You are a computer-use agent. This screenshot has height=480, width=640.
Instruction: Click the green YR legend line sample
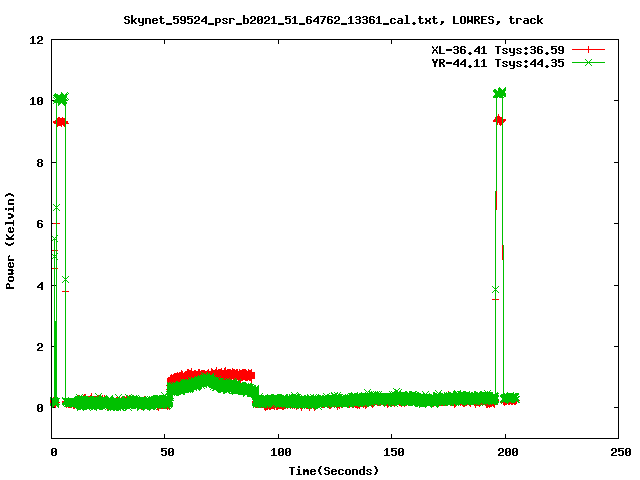point(588,62)
